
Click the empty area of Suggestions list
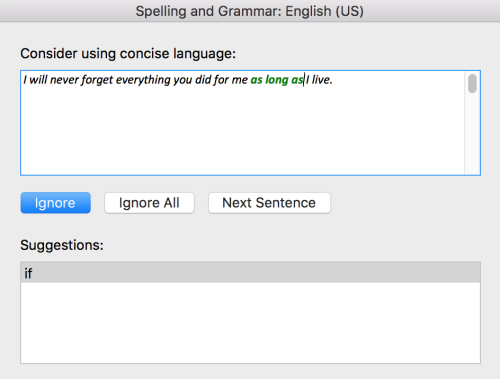coord(250,323)
